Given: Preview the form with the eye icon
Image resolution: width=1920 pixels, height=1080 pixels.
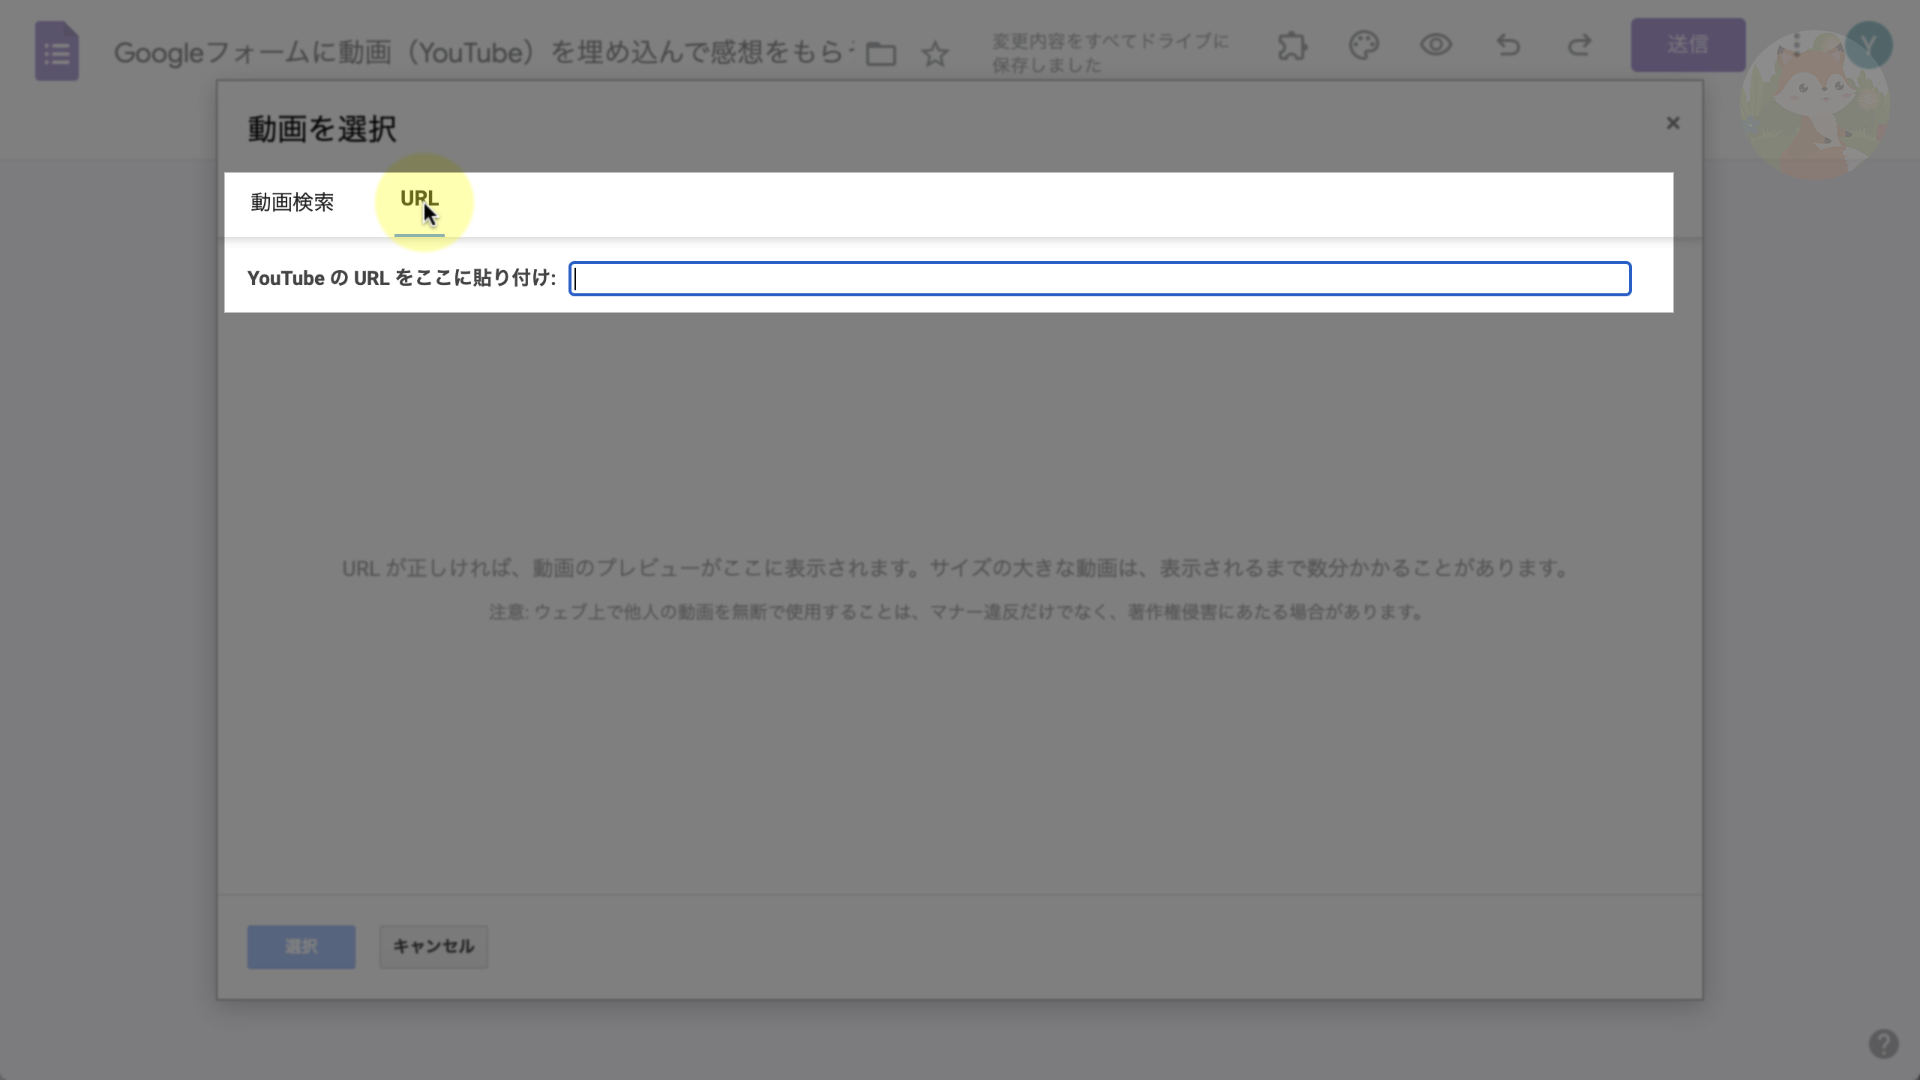Looking at the screenshot, I should click(x=1436, y=45).
